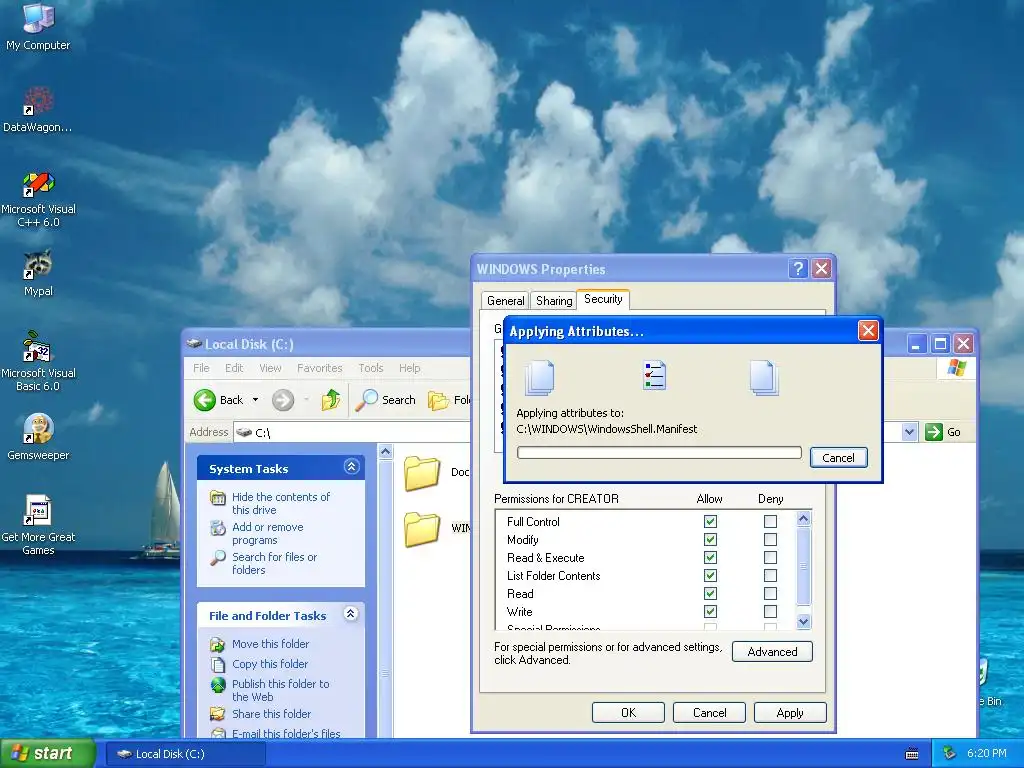Screen dimensions: 1024x768
Task: Click the greyed Forward arrow in Explorer
Action: pyautogui.click(x=283, y=400)
